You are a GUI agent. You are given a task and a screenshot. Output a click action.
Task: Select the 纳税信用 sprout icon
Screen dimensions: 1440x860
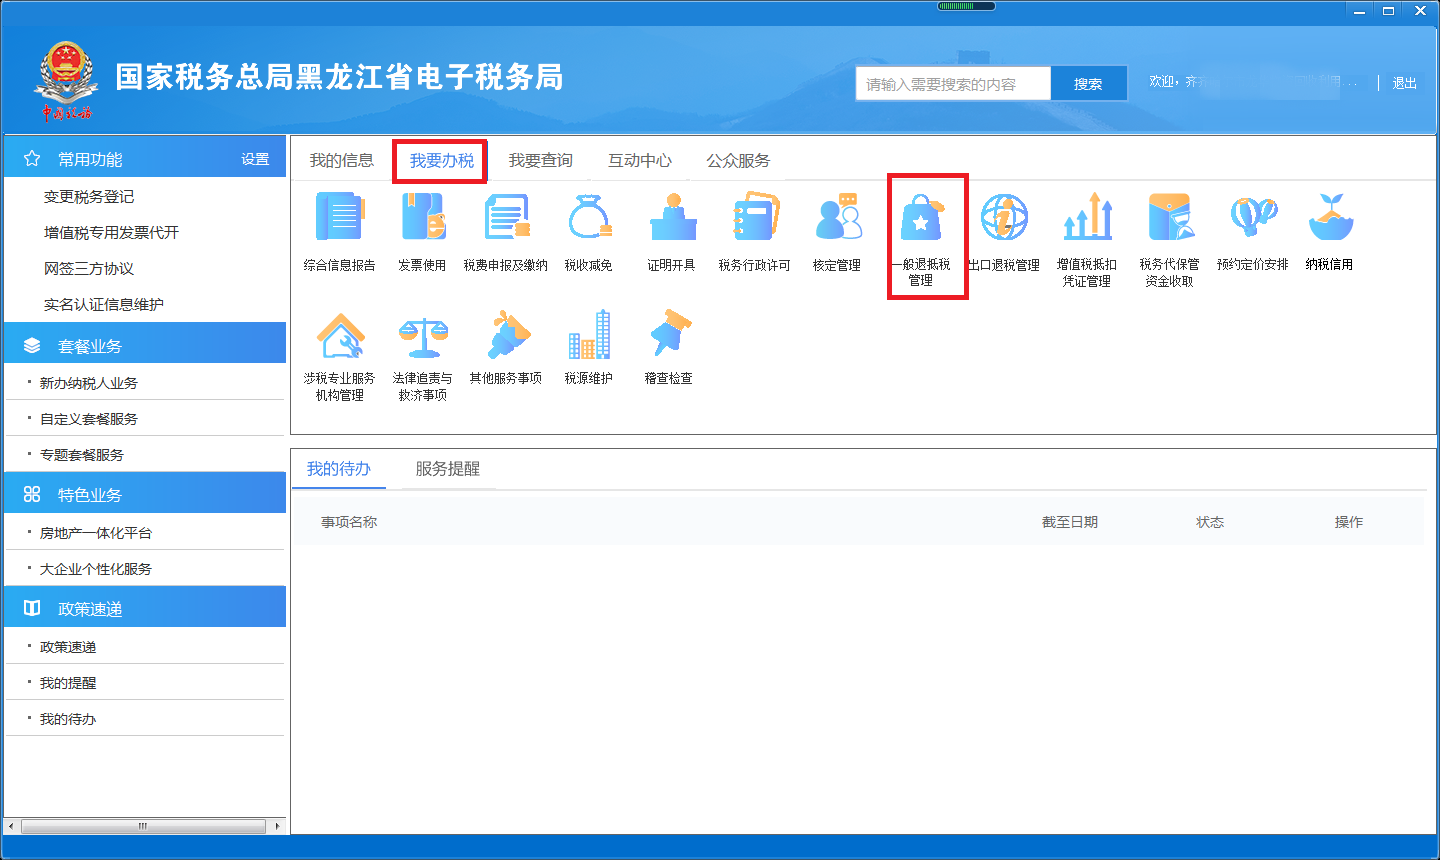point(1329,219)
